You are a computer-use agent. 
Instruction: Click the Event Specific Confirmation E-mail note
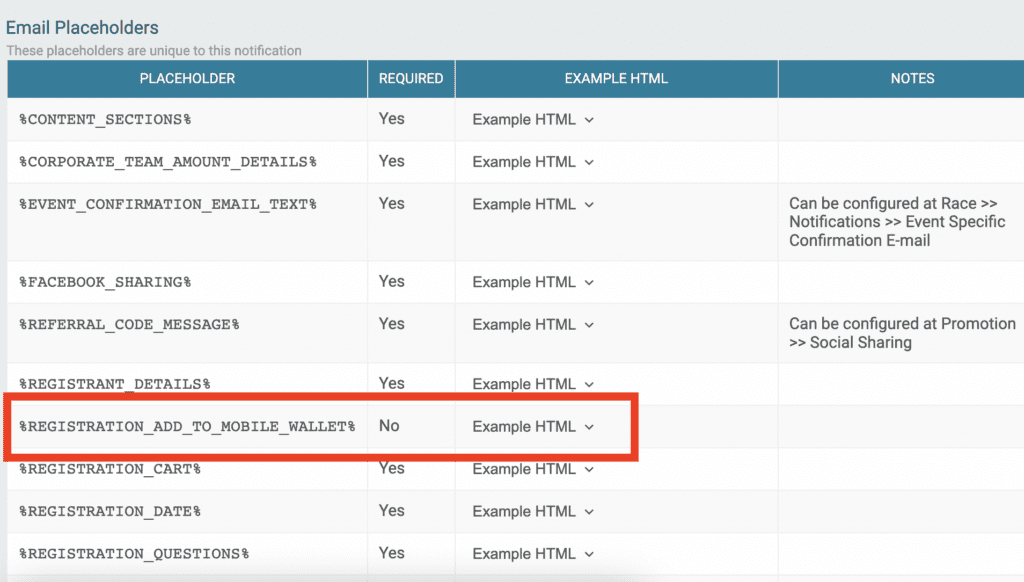coord(897,222)
